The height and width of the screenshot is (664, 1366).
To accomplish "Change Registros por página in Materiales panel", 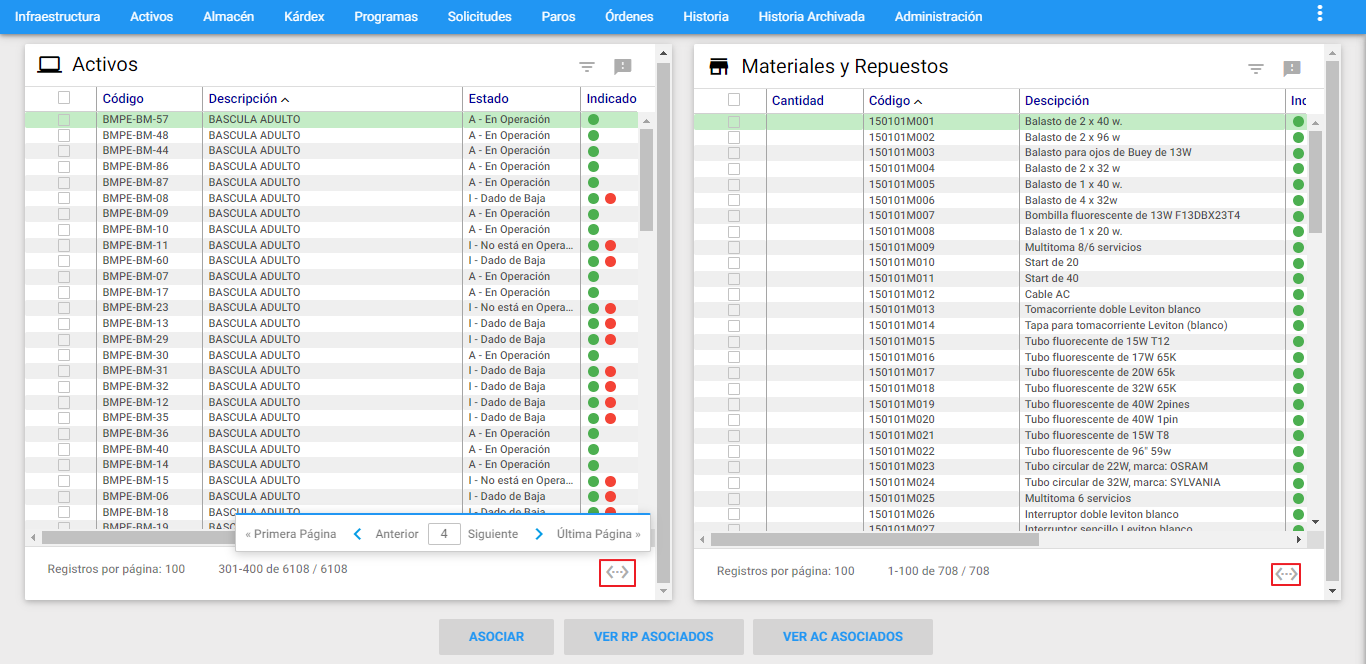I will pyautogui.click(x=785, y=571).
